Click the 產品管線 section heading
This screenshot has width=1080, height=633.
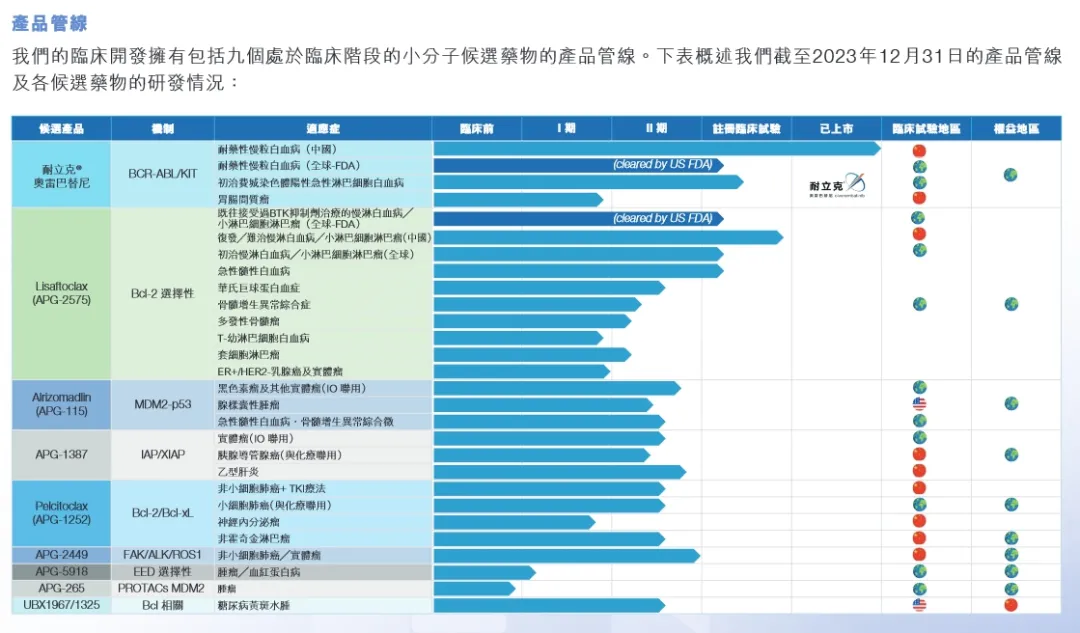(49, 22)
